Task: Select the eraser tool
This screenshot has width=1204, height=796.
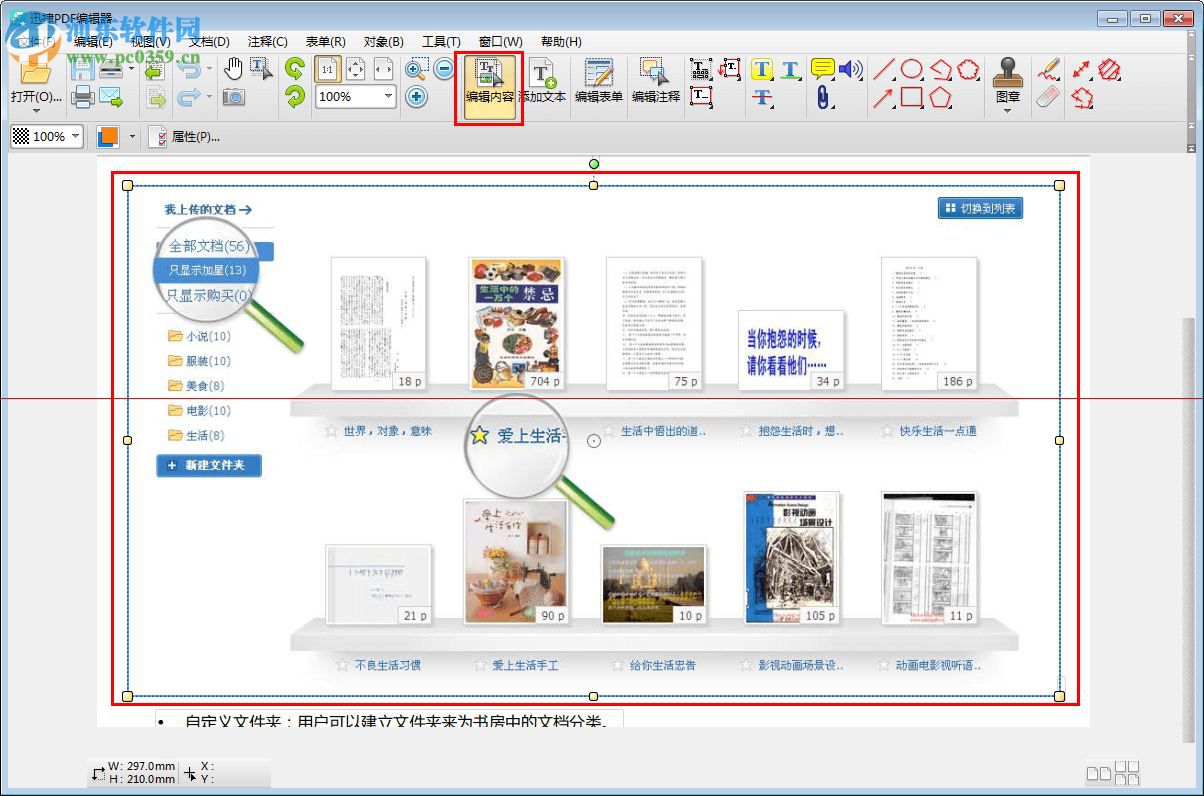Action: [1048, 97]
